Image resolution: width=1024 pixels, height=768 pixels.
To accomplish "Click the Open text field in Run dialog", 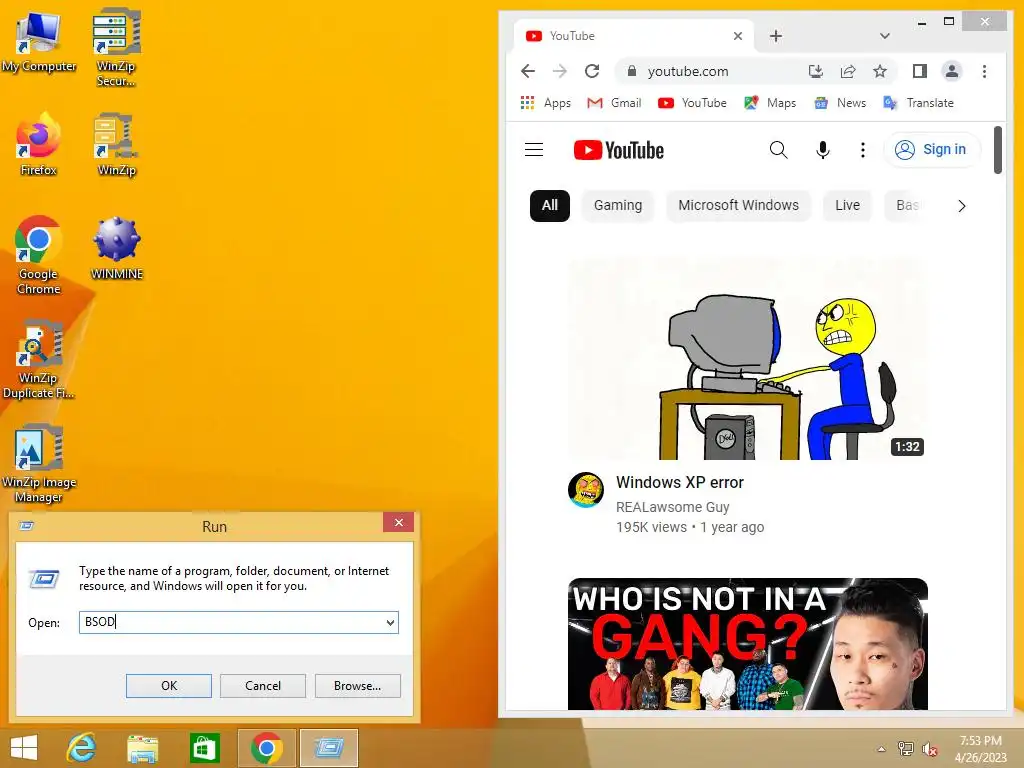I will [x=231, y=622].
